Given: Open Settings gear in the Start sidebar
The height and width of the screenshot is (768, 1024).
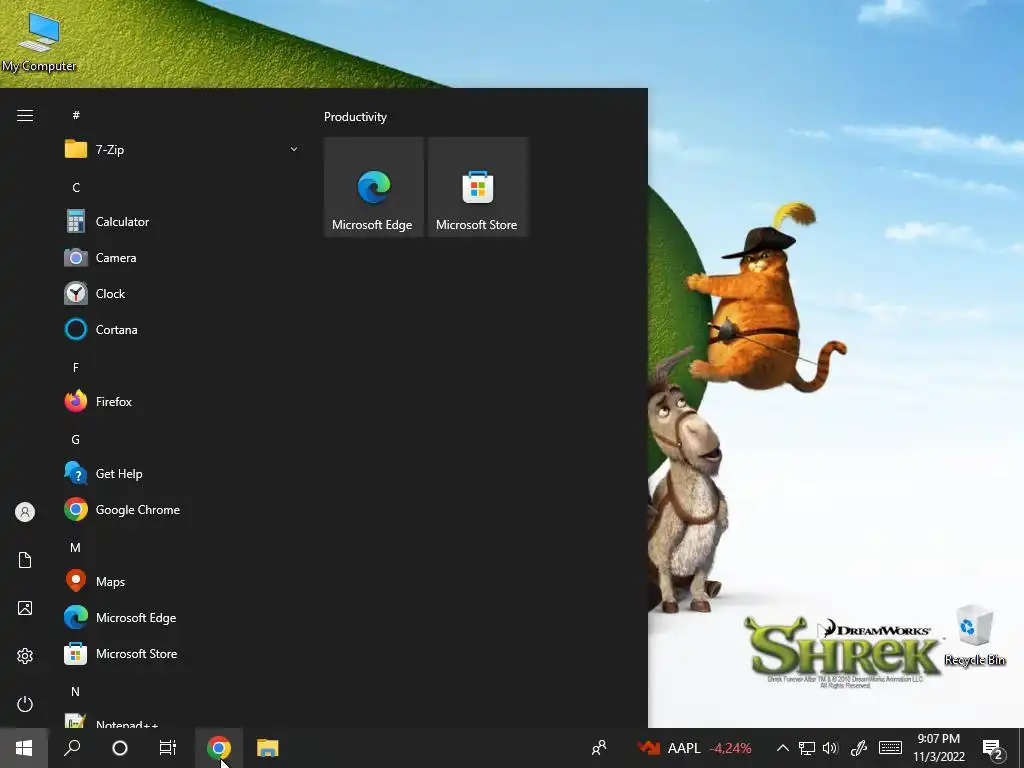Looking at the screenshot, I should pos(25,656).
